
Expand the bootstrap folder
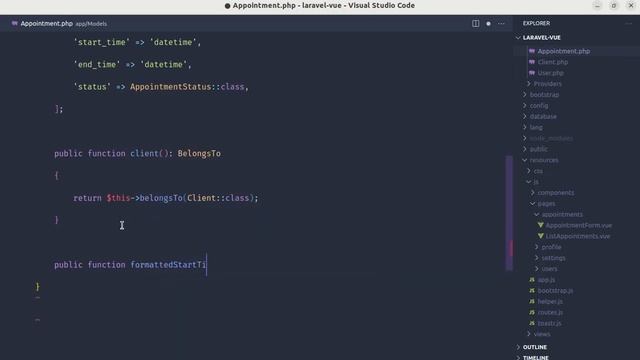tap(525, 94)
